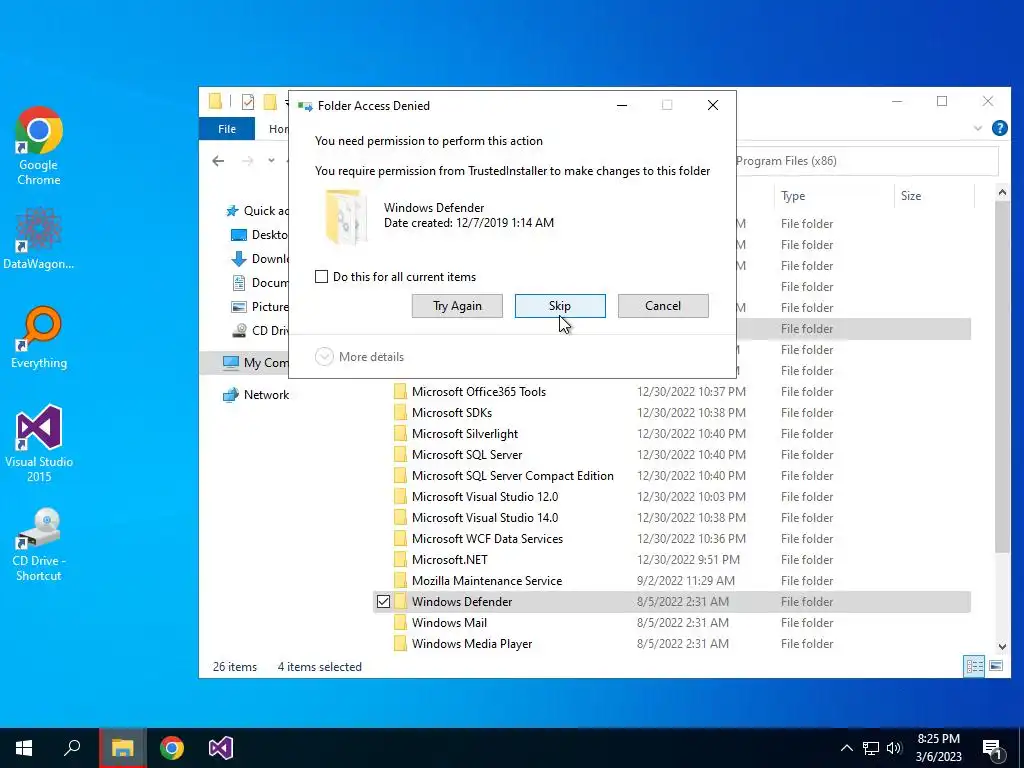Check Do this for all current items

click(321, 276)
